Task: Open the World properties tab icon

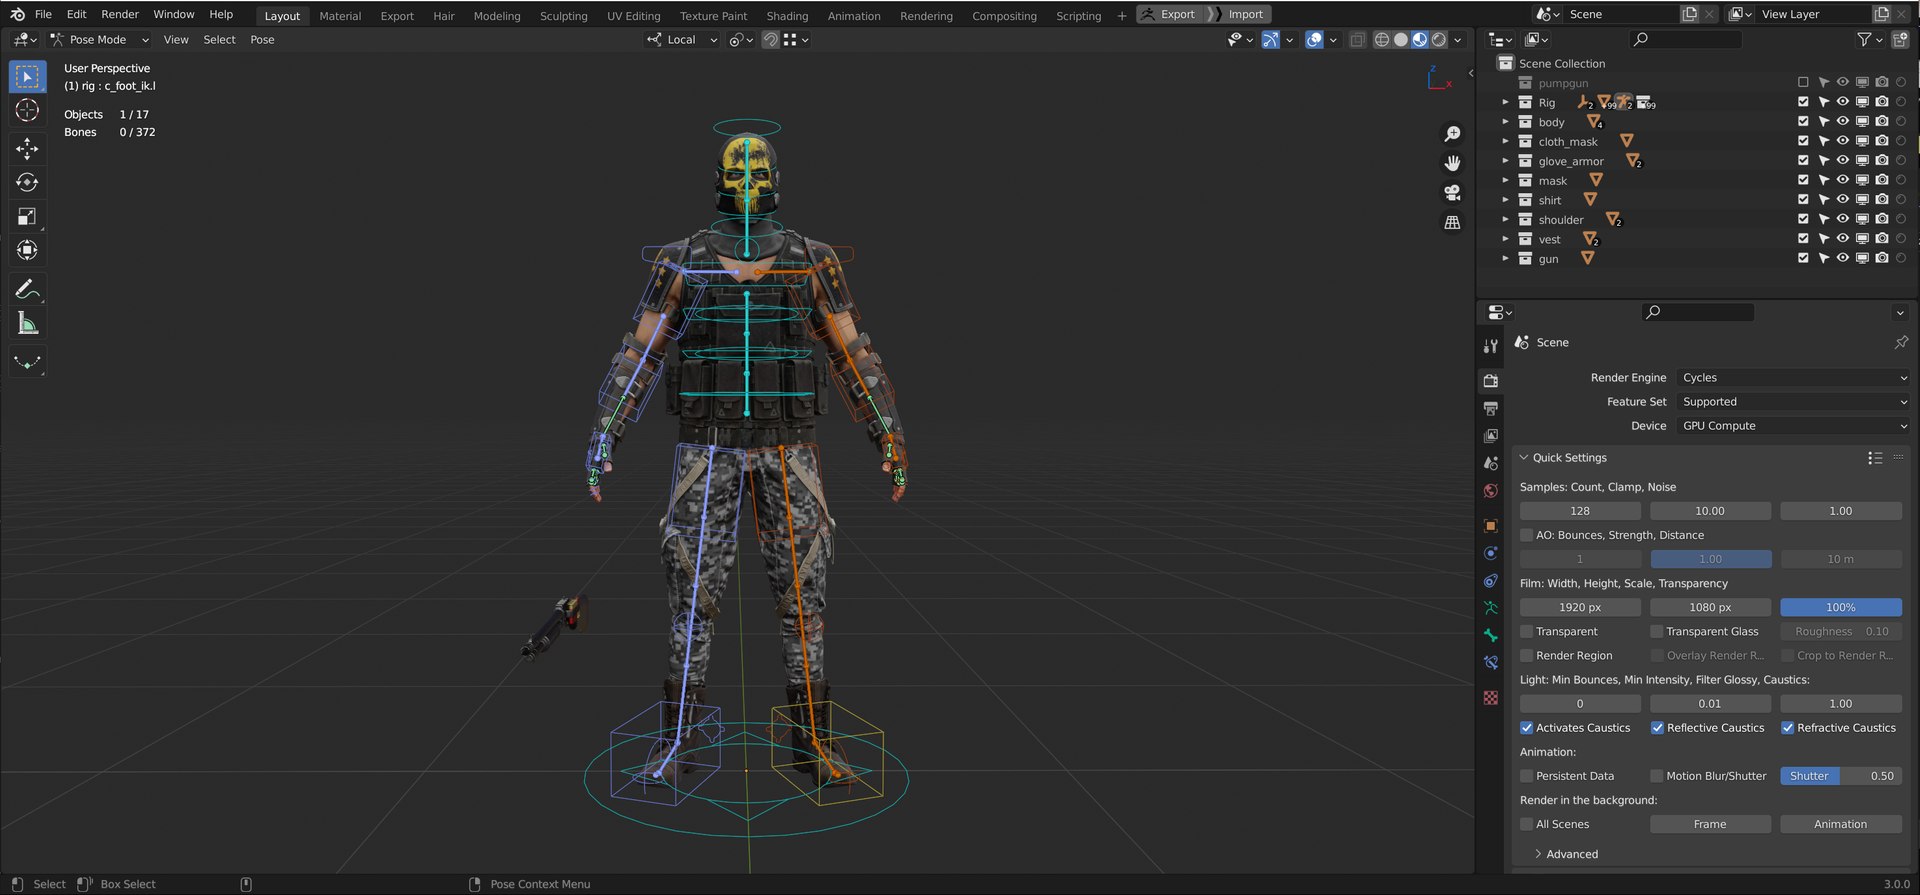Action: pos(1491,491)
